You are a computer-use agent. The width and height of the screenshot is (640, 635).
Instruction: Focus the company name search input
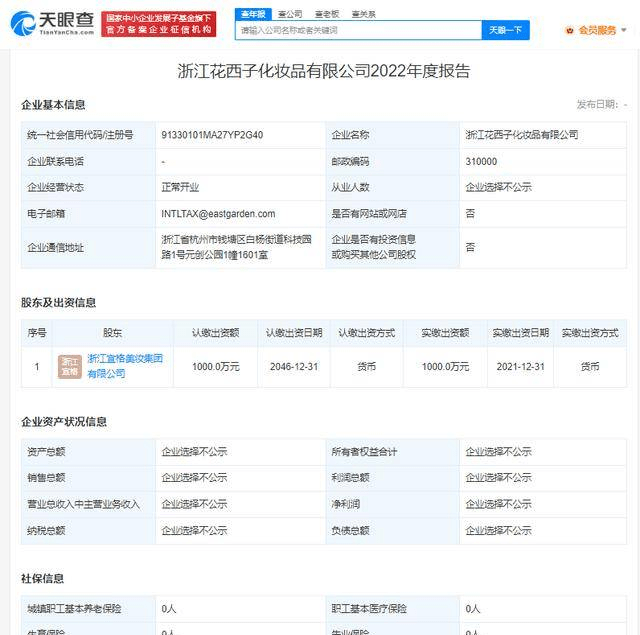click(358, 31)
